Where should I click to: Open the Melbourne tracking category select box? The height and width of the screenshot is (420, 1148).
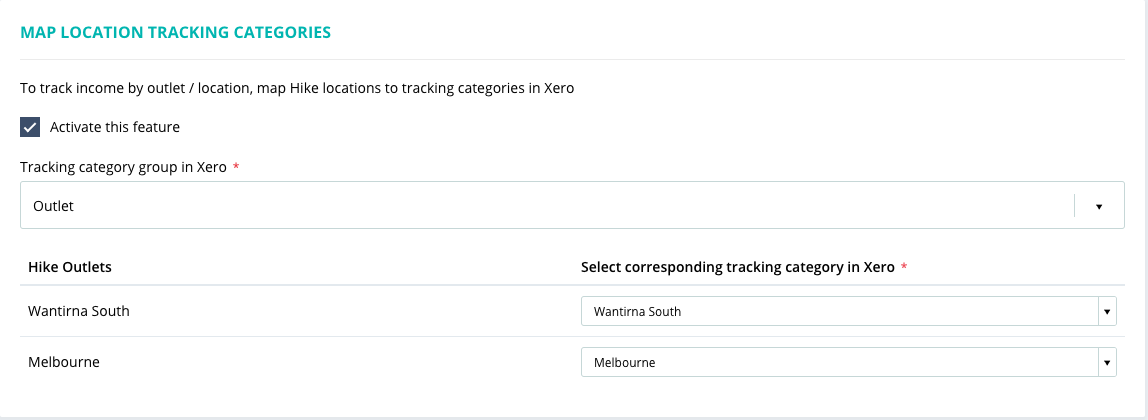point(840,362)
